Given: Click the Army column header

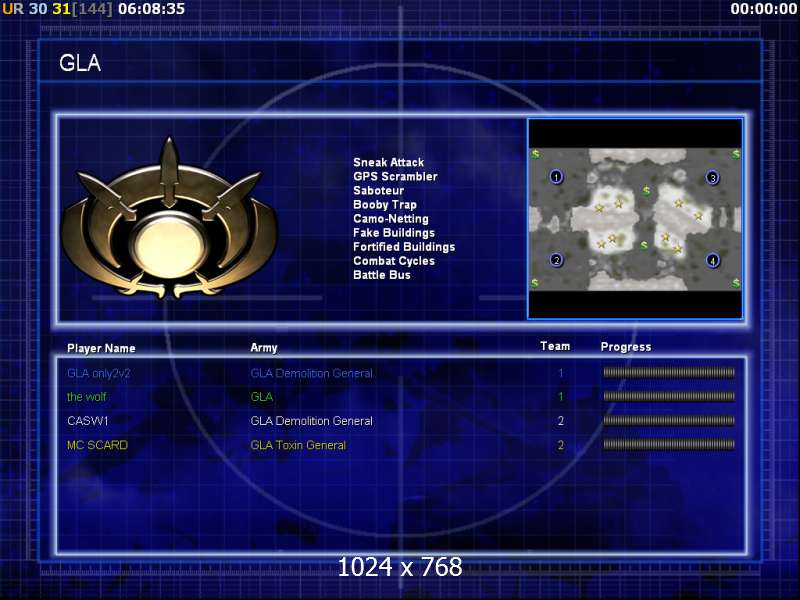Looking at the screenshot, I should click(x=264, y=347).
